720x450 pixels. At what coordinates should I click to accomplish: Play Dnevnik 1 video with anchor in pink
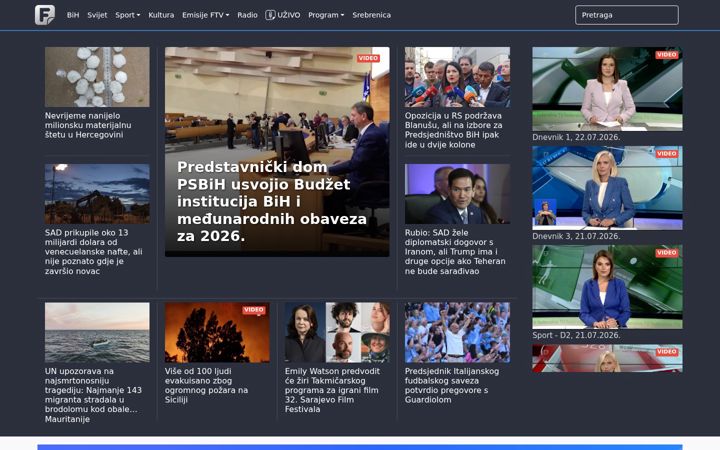tap(608, 89)
